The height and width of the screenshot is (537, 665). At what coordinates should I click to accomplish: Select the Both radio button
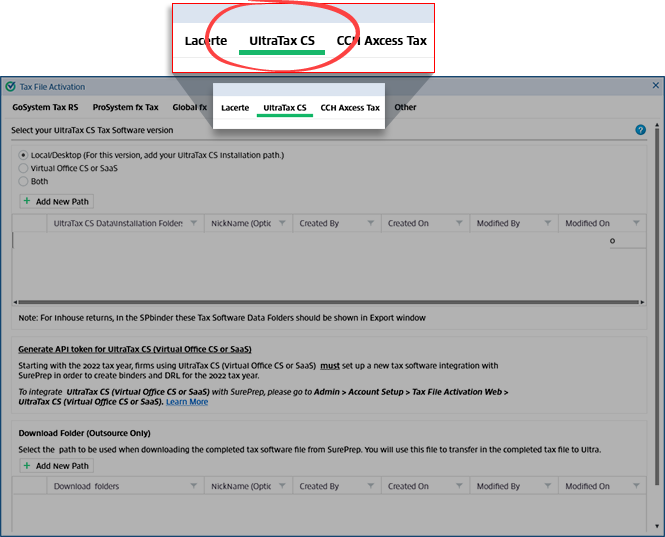point(24,181)
